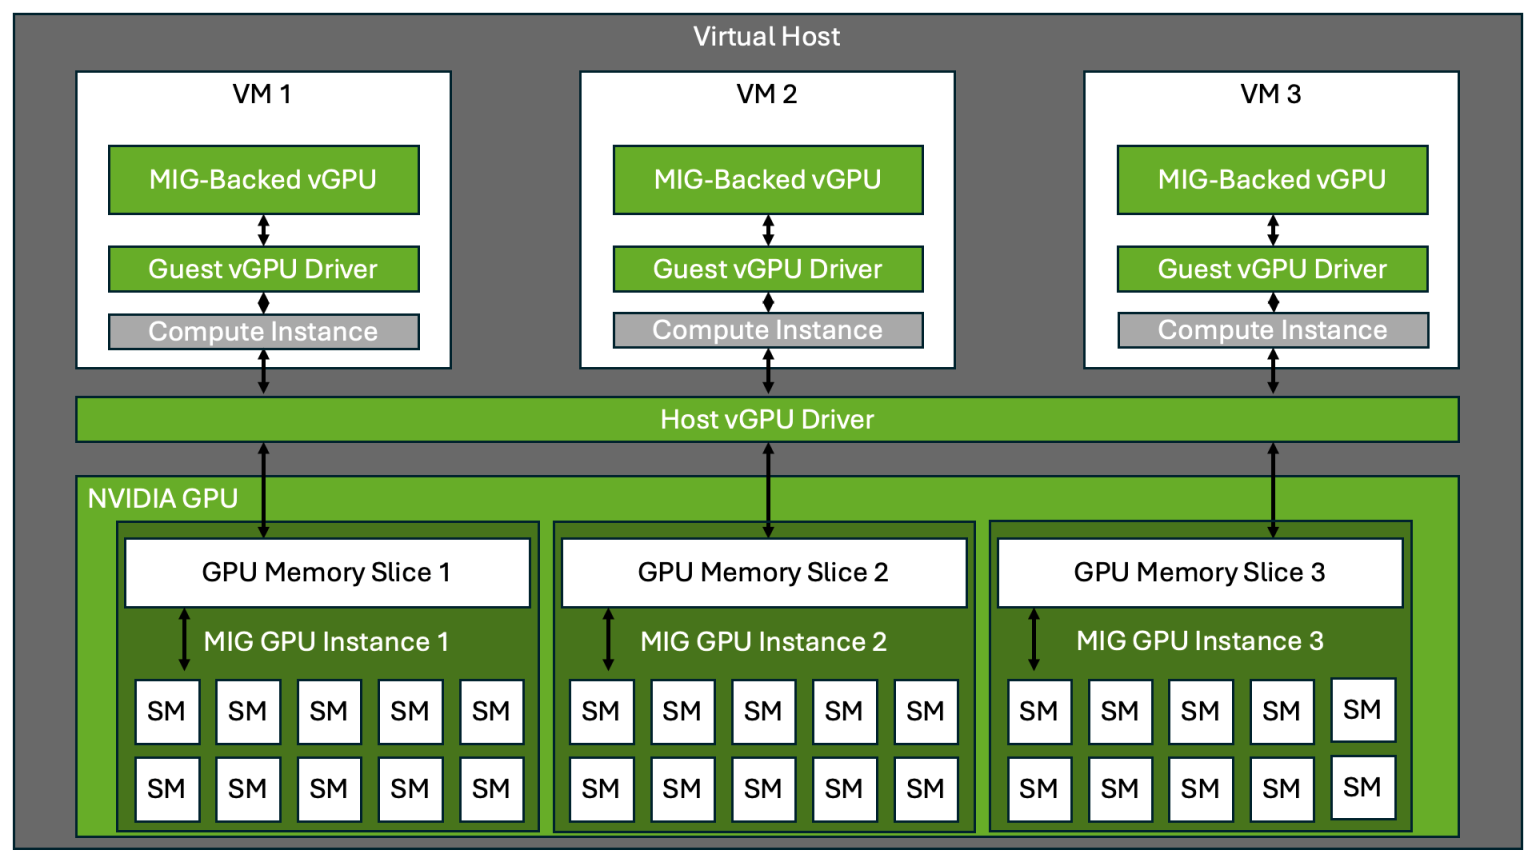The width and height of the screenshot is (1536, 862).
Task: Click the MIG-Backed vGPU box in VM 2
Action: (x=768, y=180)
